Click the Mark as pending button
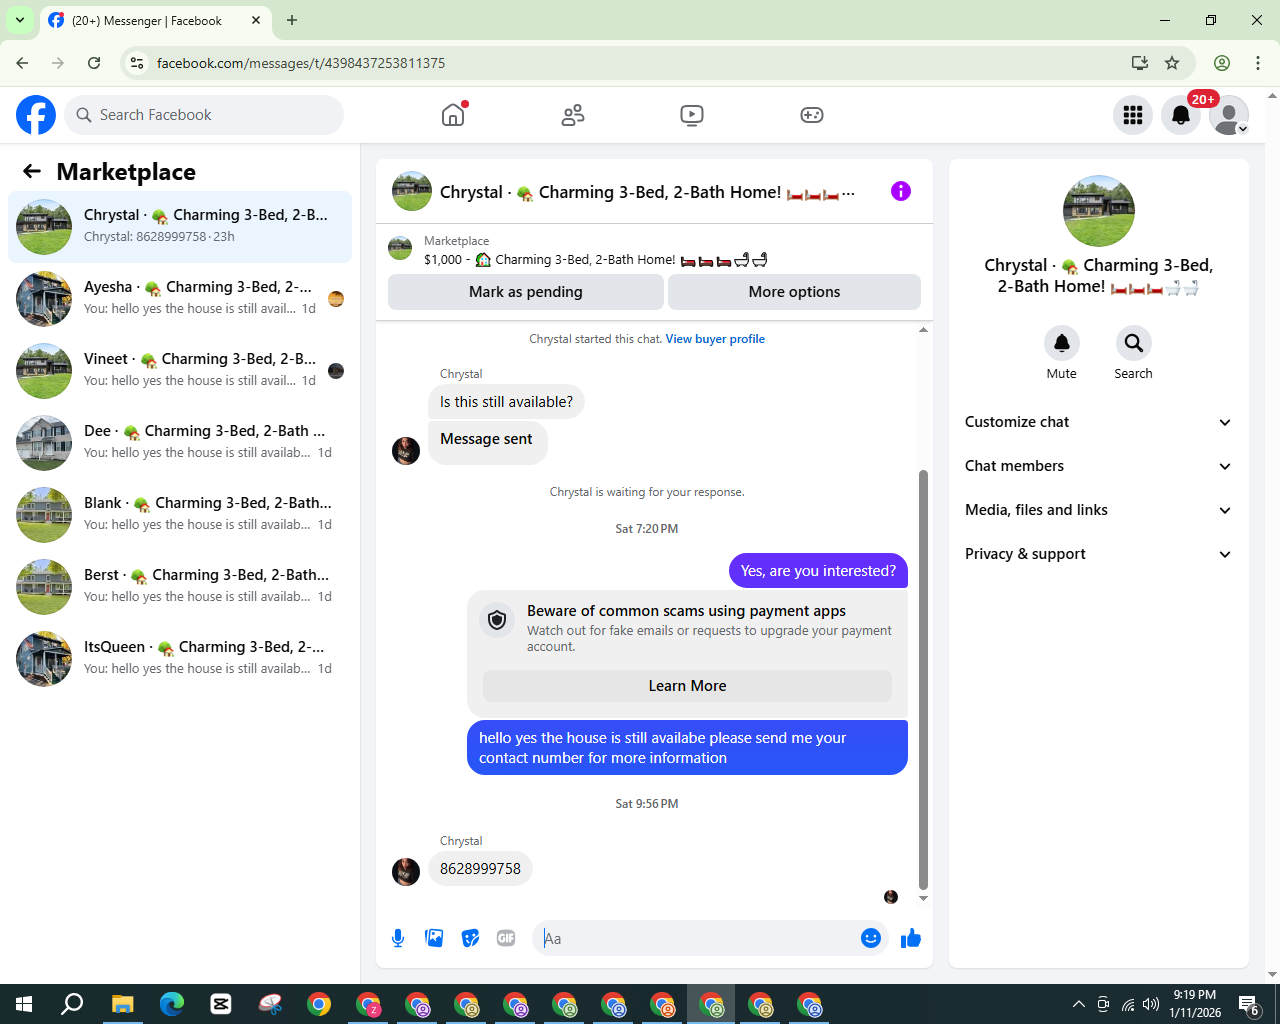The height and width of the screenshot is (1024, 1280). coord(526,292)
